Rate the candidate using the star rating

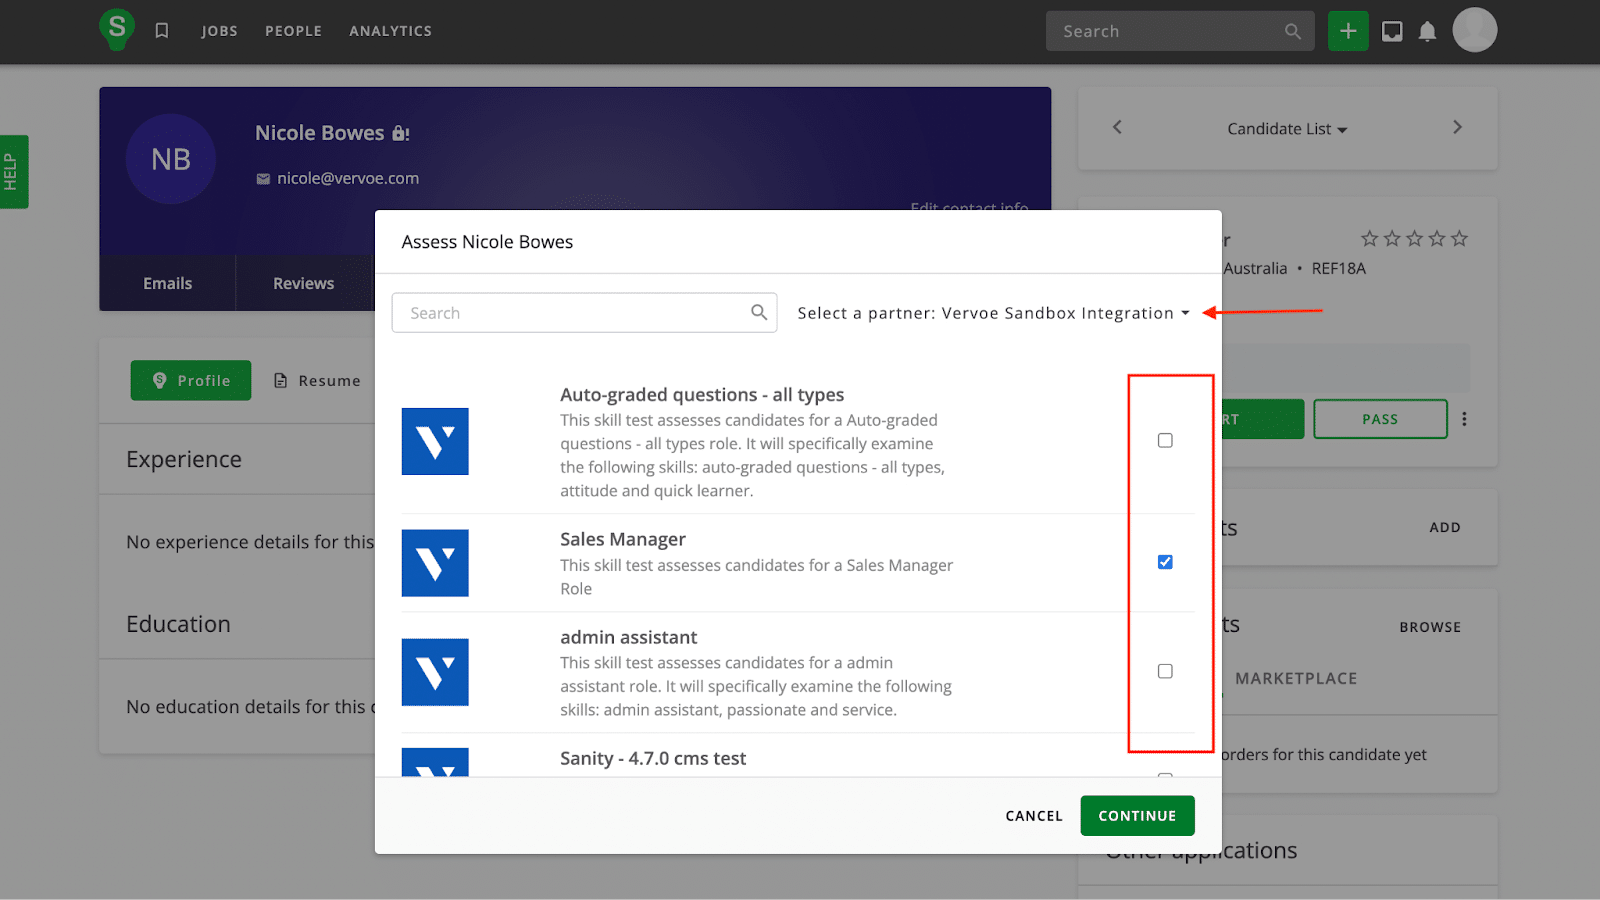(1413, 238)
